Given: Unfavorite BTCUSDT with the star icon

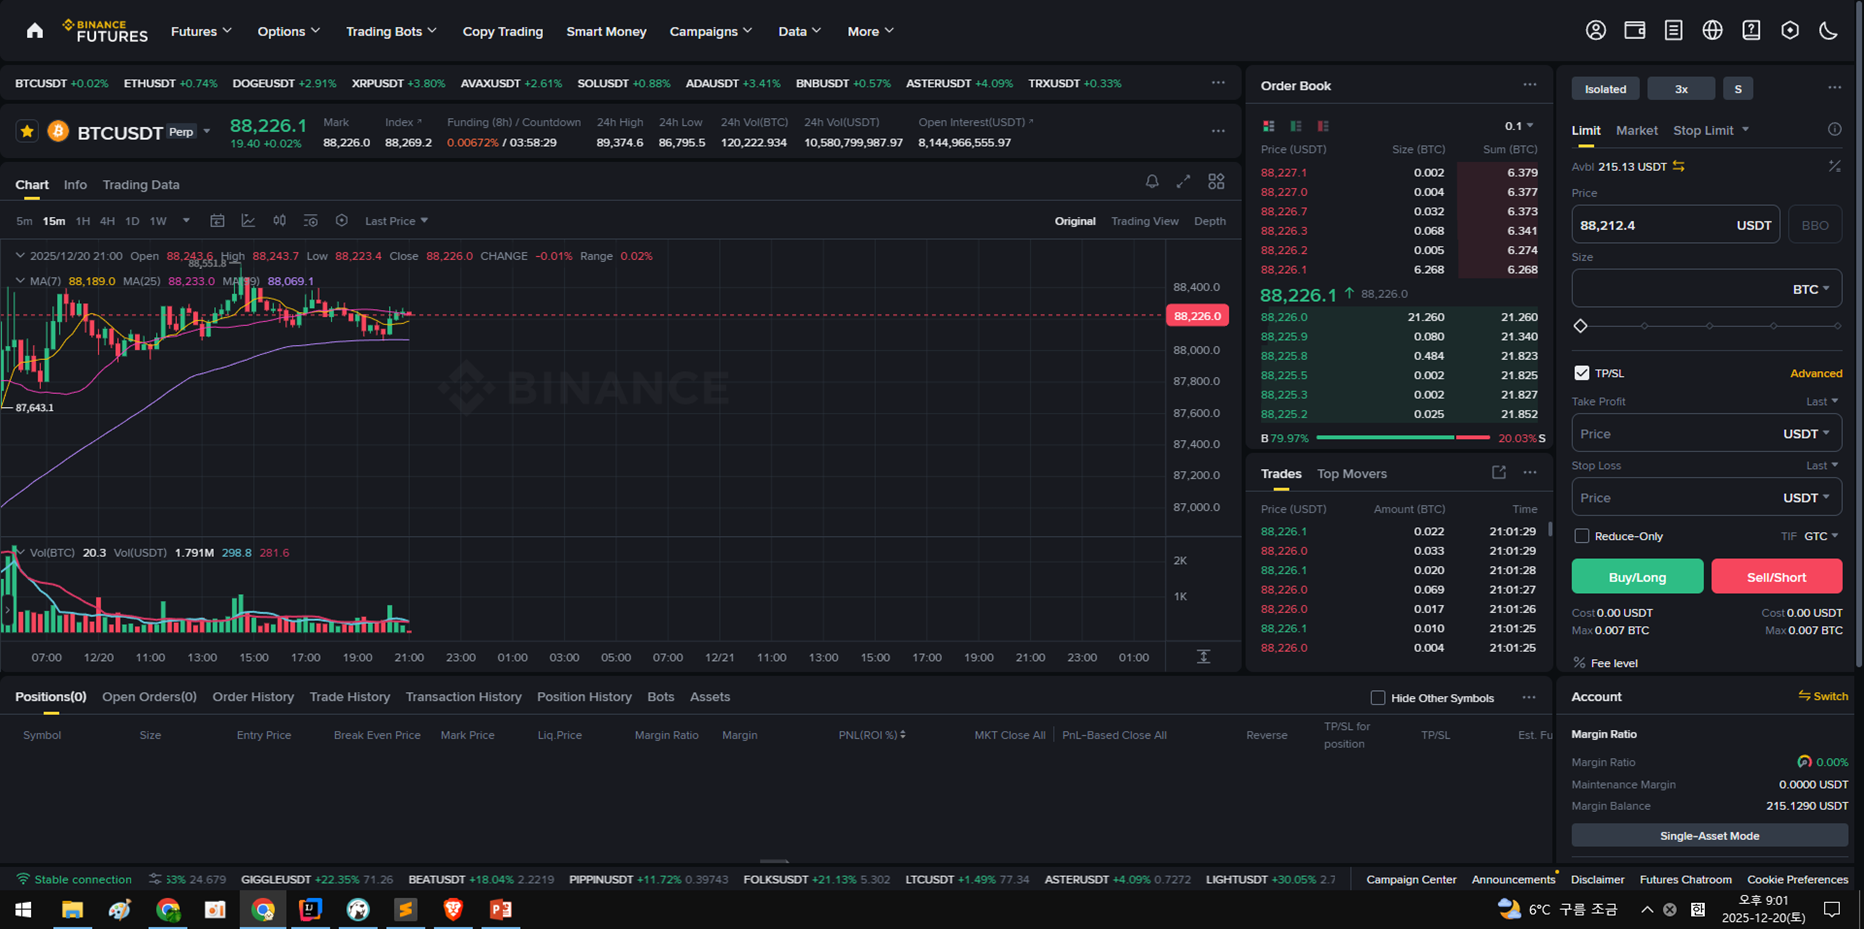Looking at the screenshot, I should [x=27, y=131].
